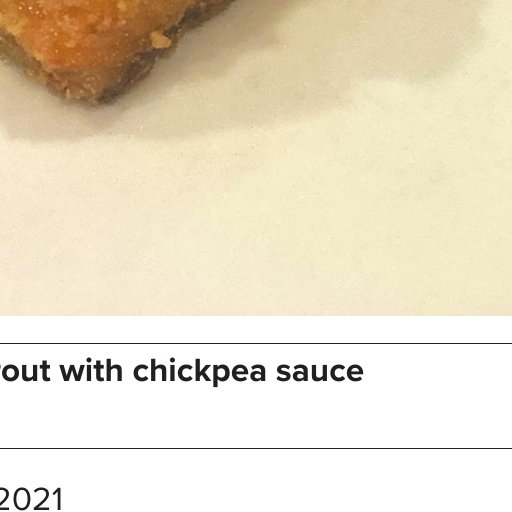The image size is (512, 512).
Task: Click the horizontal divider above the title
Action: pyautogui.click(x=256, y=343)
